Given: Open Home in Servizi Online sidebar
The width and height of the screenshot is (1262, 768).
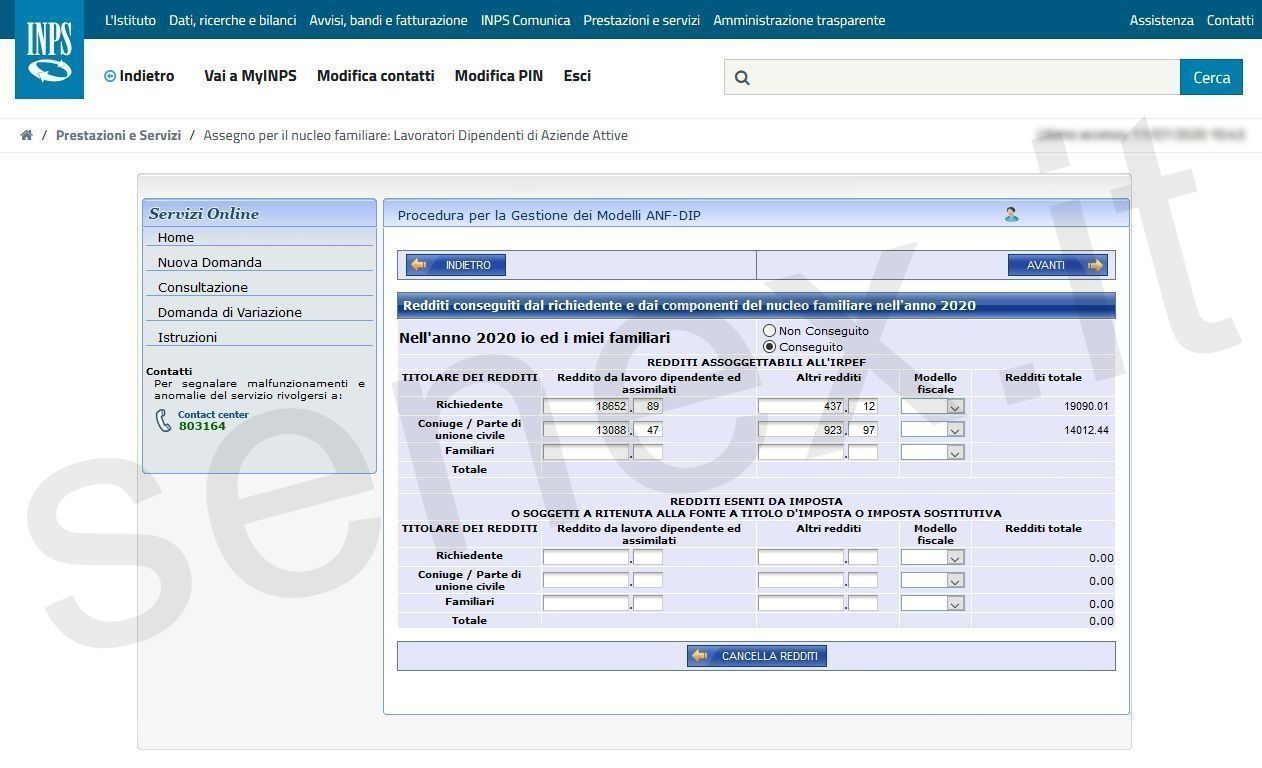Looking at the screenshot, I should pos(176,238).
